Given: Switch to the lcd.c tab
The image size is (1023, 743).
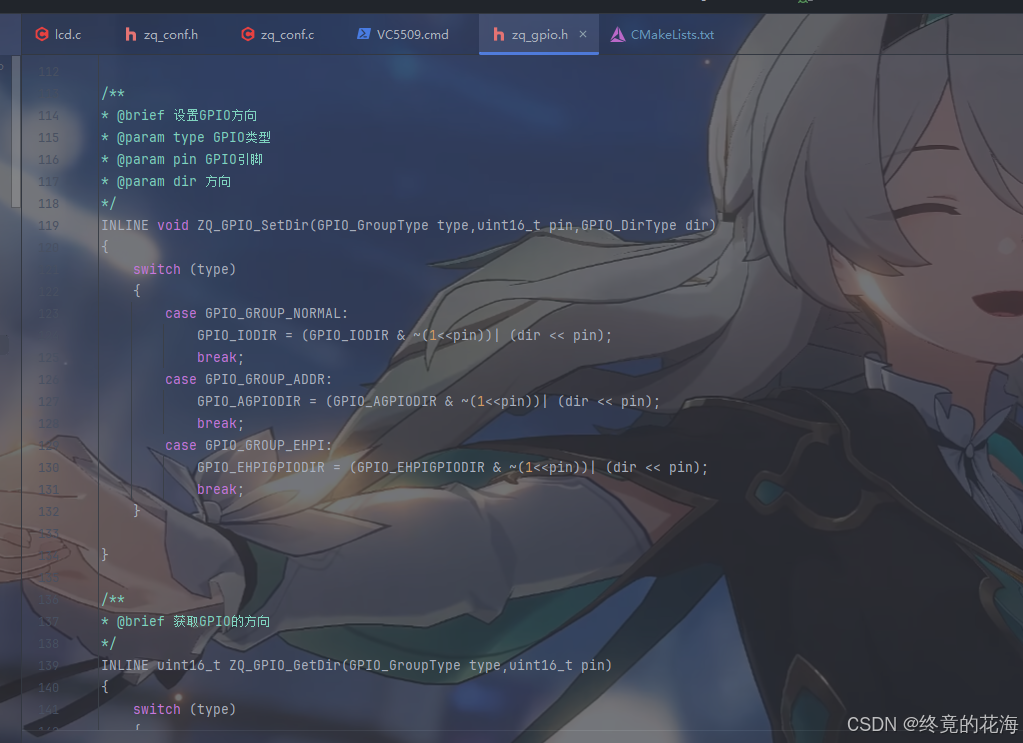Looking at the screenshot, I should 58,35.
